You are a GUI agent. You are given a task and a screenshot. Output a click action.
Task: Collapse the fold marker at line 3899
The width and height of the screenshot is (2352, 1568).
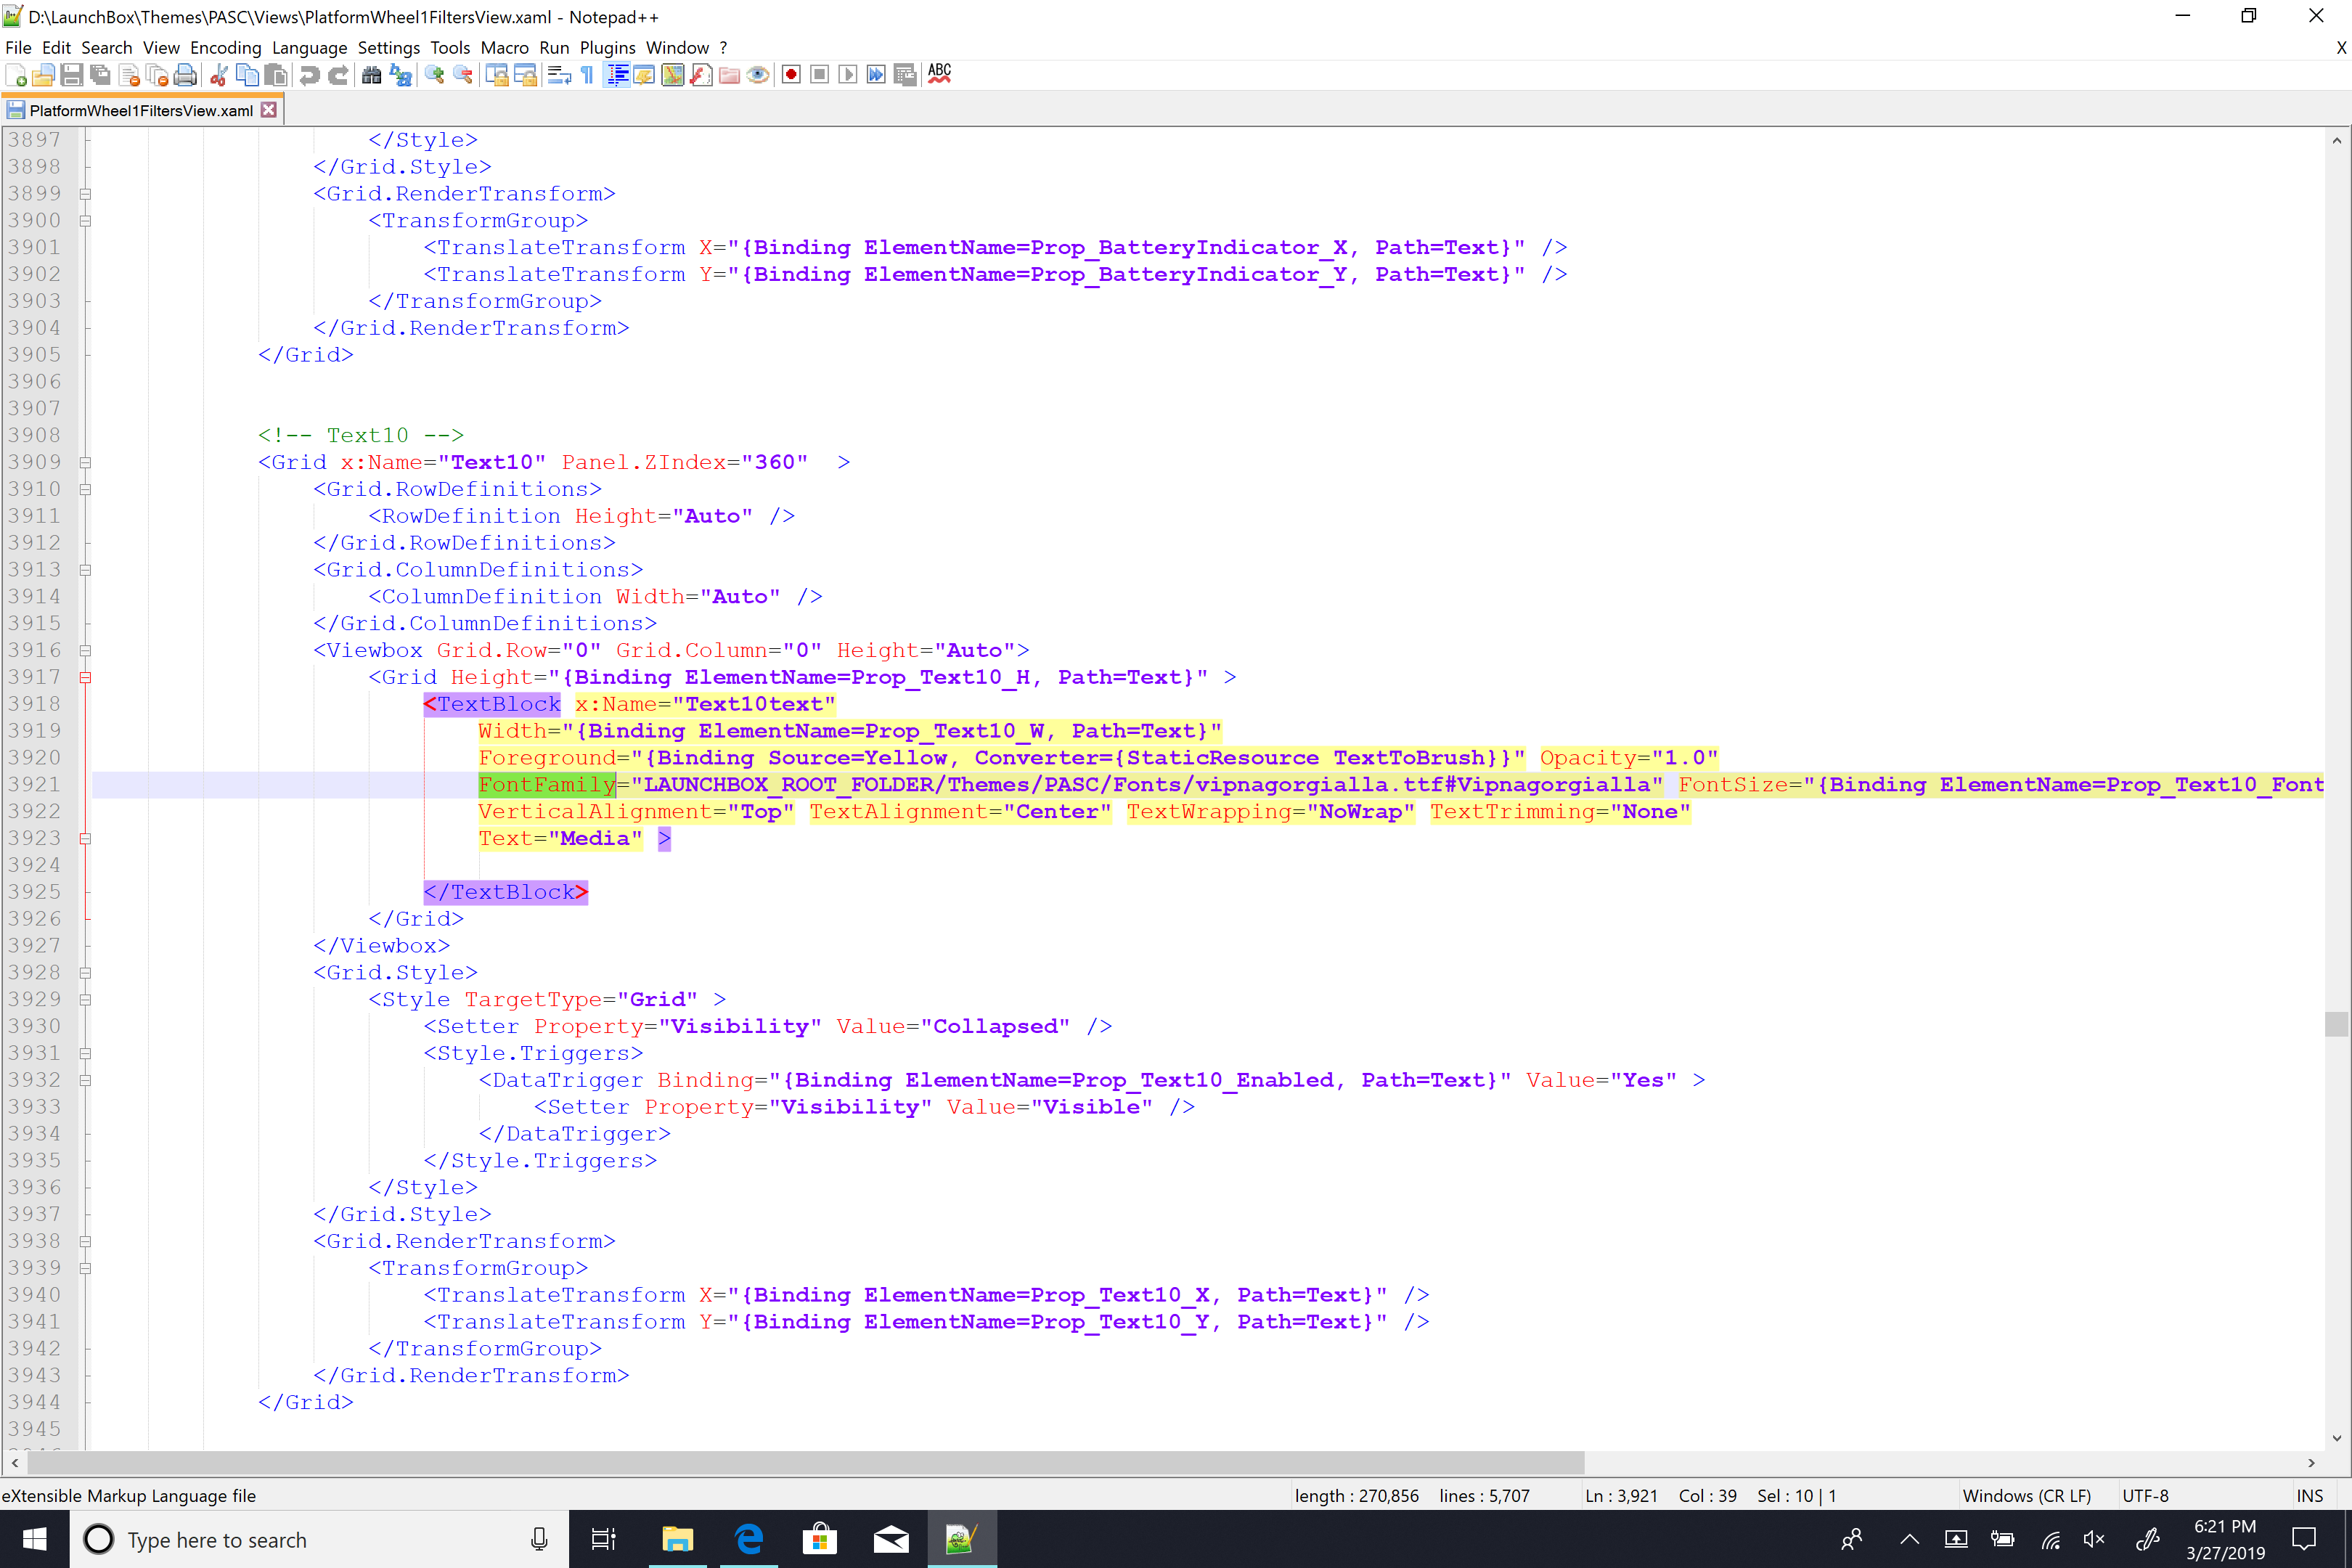coord(85,194)
